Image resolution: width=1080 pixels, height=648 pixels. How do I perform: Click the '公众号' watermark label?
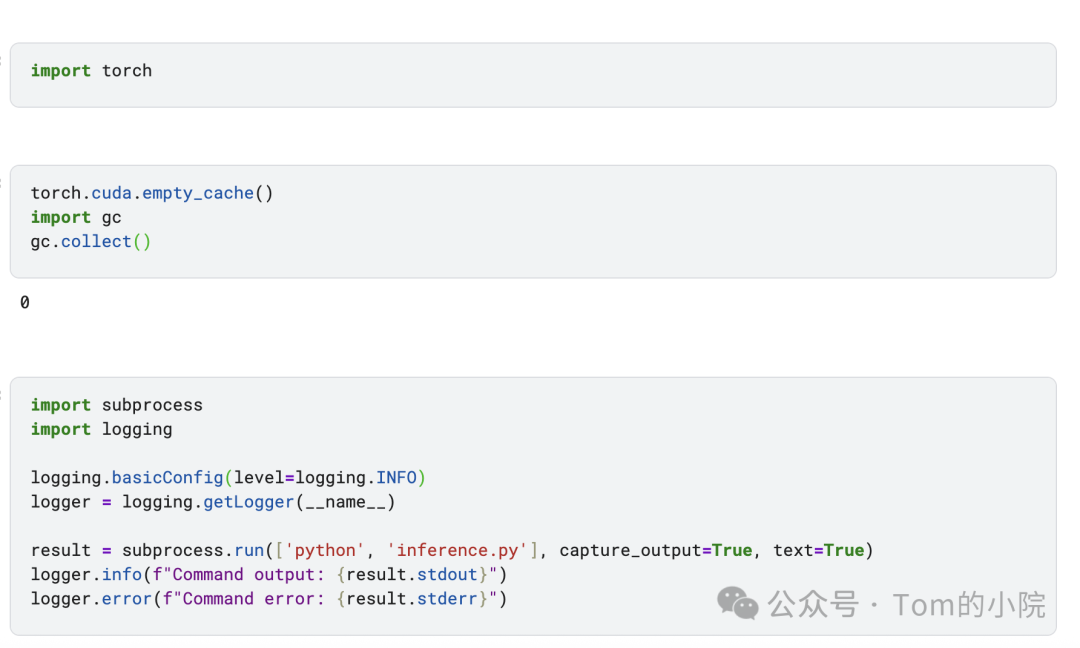tap(813, 604)
